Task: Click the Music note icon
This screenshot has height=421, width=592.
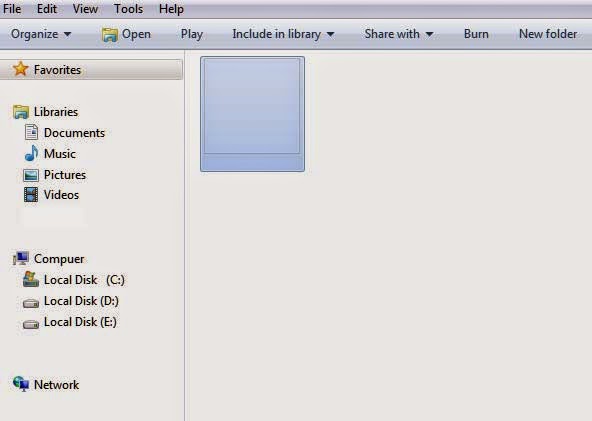Action: (x=31, y=153)
